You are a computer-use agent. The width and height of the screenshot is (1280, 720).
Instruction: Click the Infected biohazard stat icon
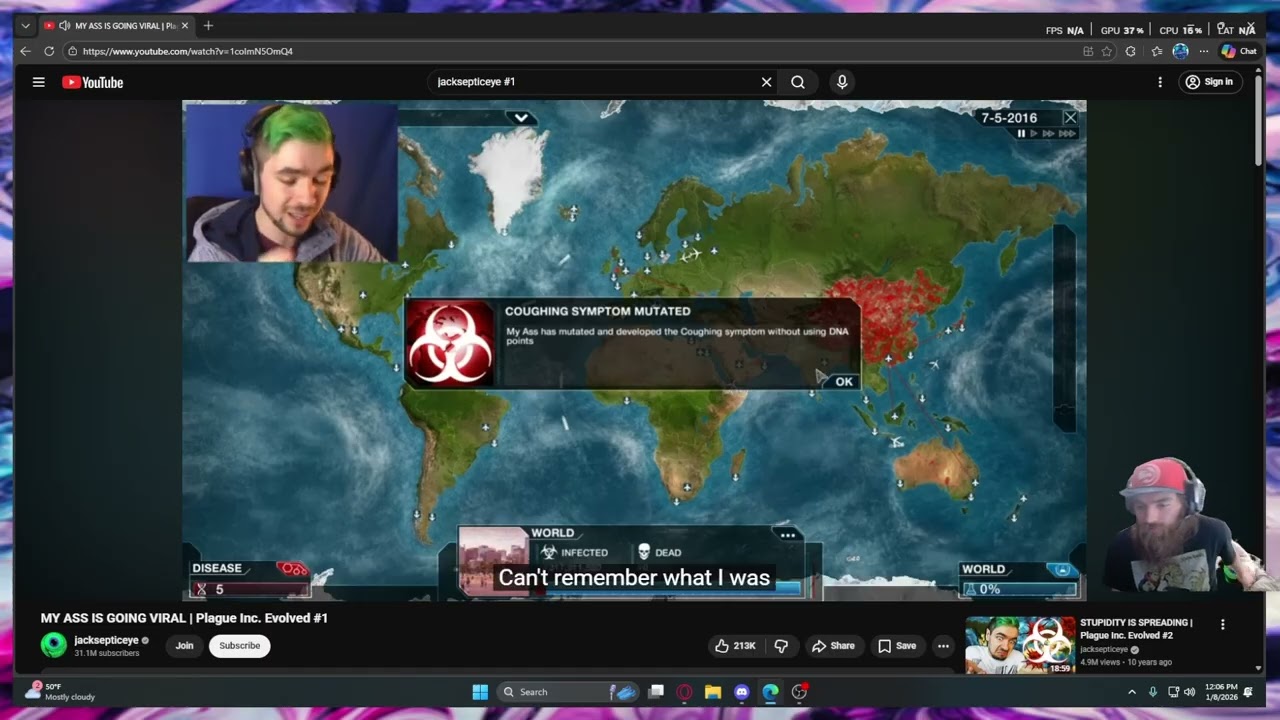click(x=548, y=552)
